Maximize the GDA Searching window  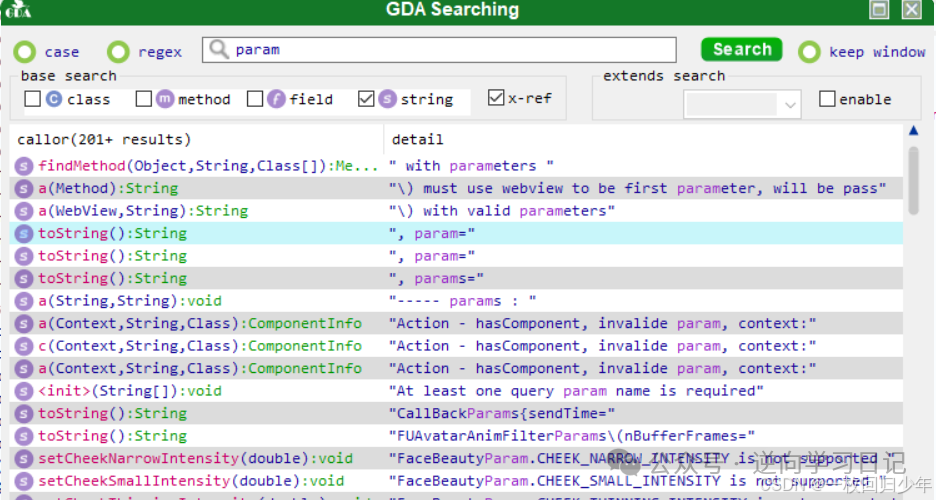879,10
